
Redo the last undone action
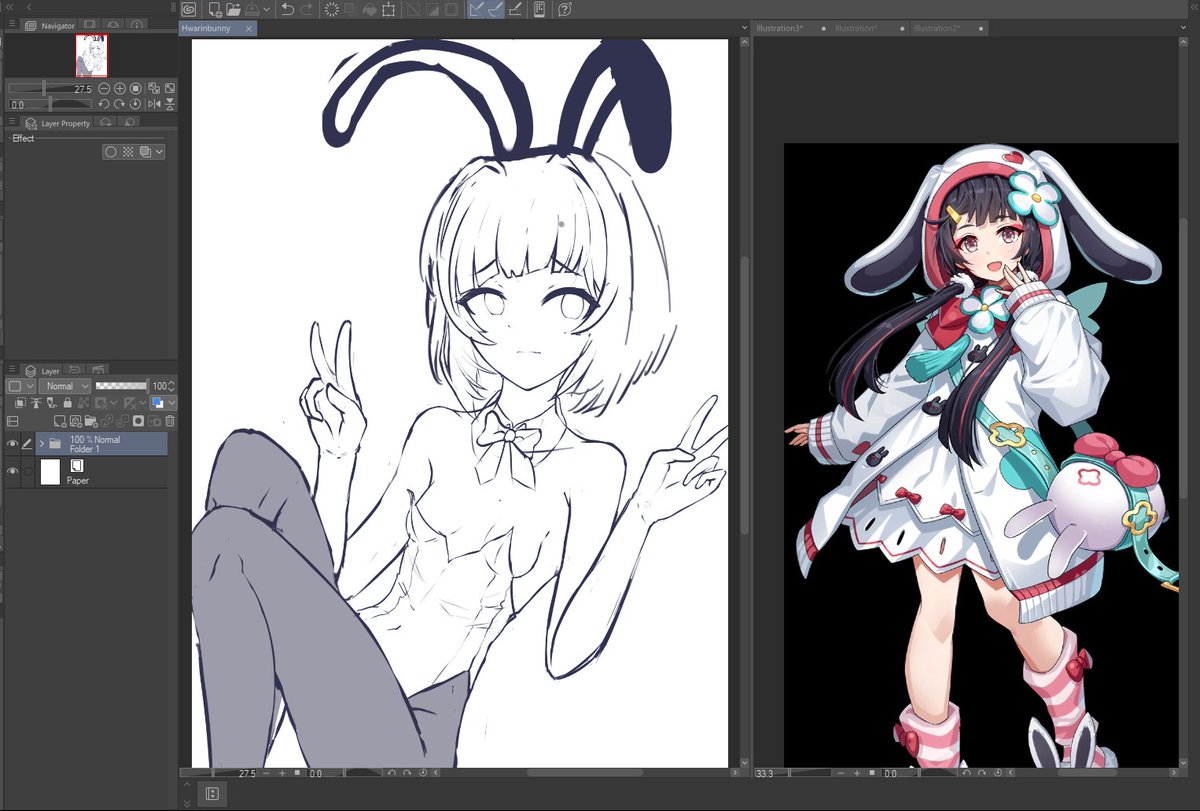coord(307,9)
